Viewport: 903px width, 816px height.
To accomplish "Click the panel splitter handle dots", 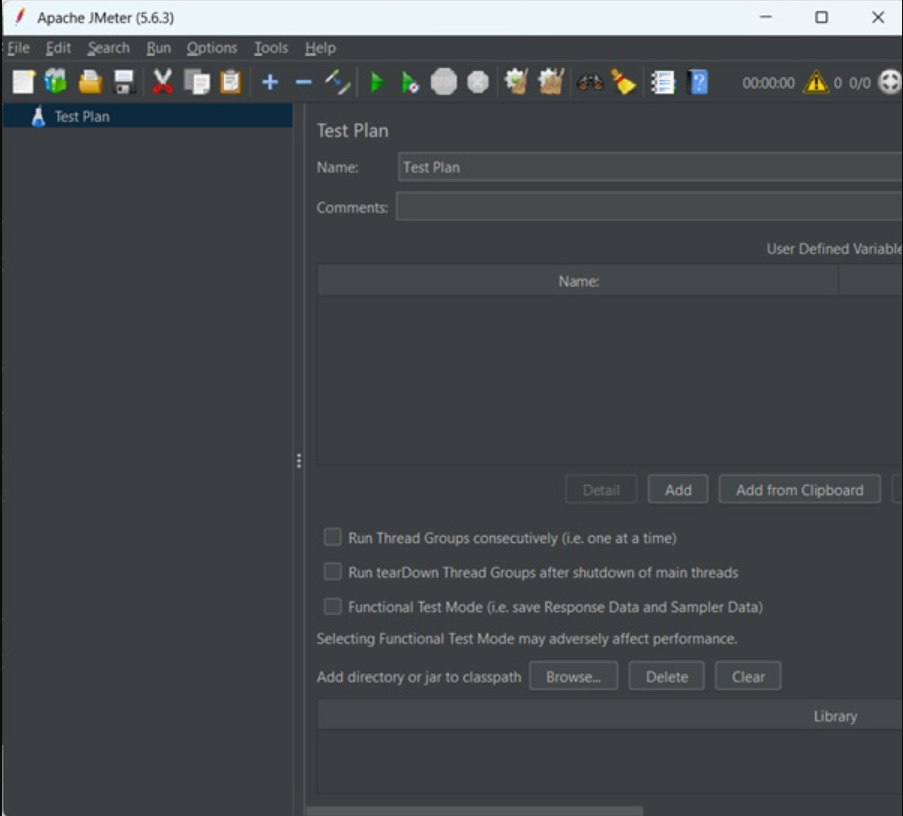I will click(298, 461).
